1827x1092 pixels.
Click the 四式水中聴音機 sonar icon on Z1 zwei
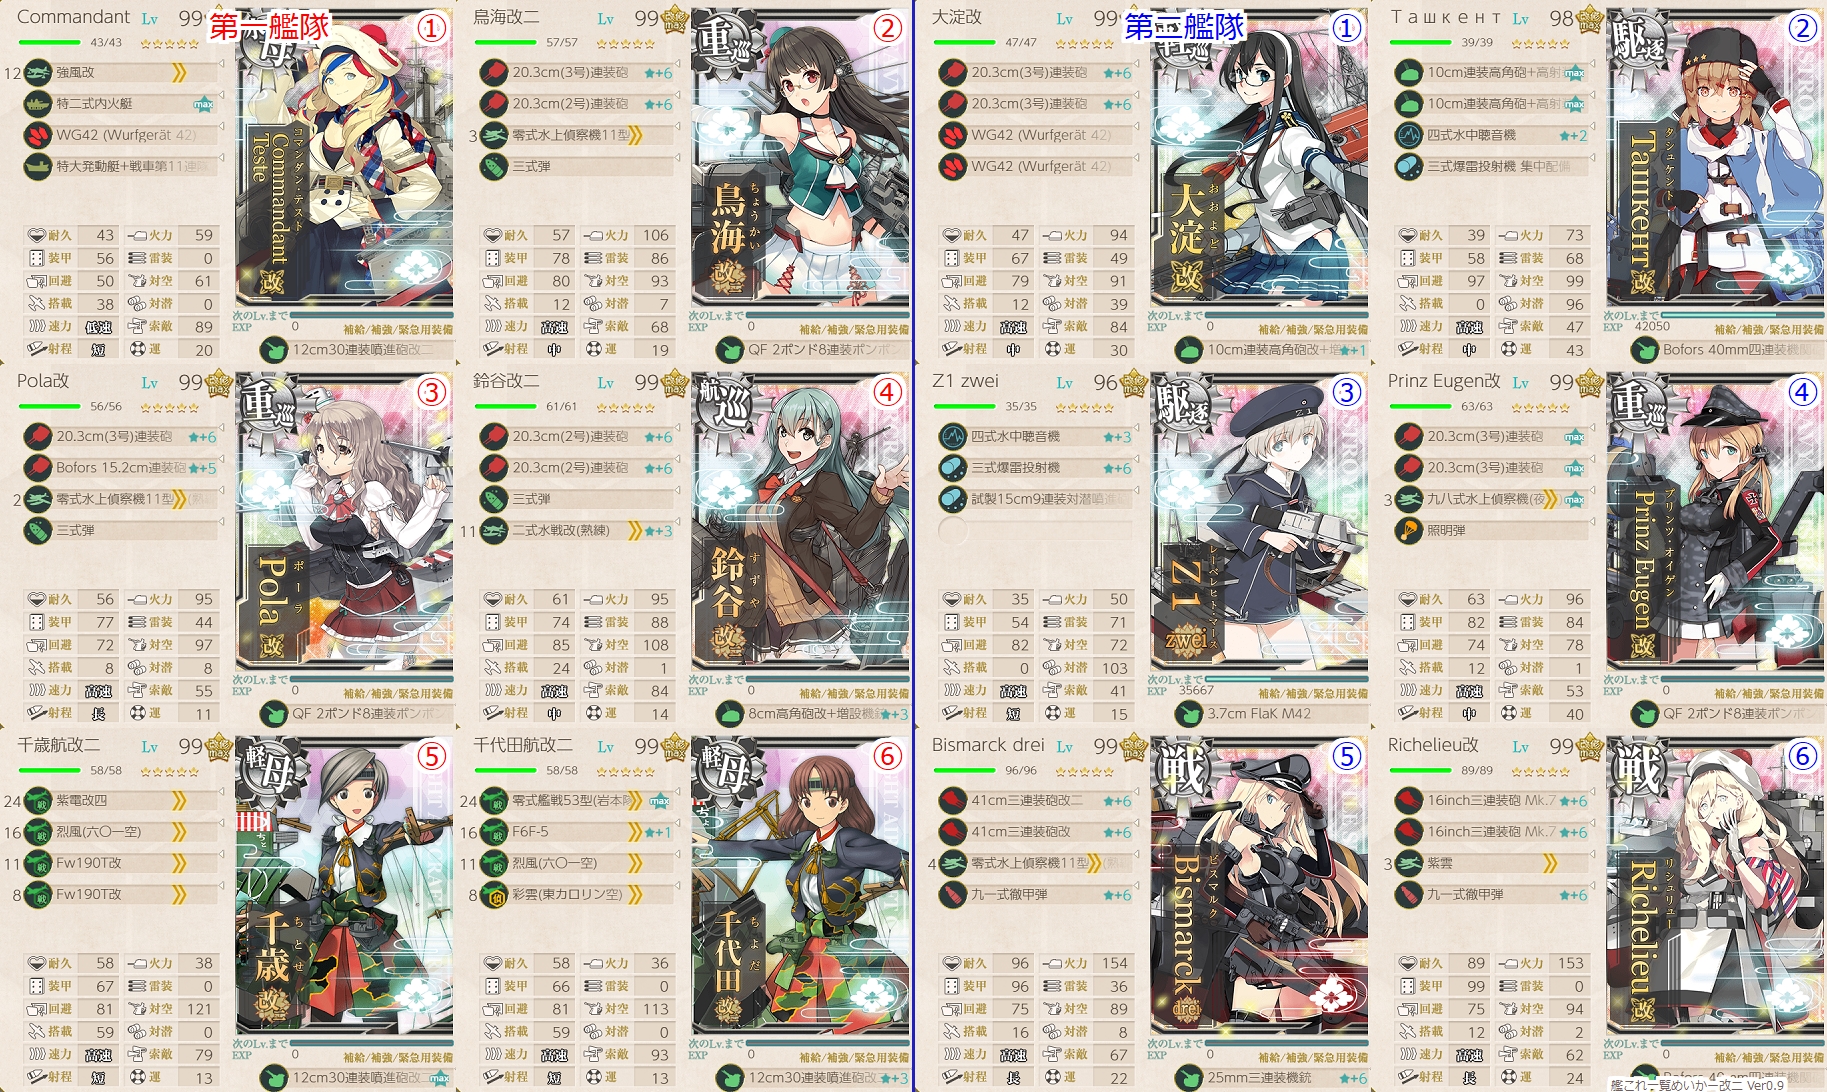click(x=953, y=436)
